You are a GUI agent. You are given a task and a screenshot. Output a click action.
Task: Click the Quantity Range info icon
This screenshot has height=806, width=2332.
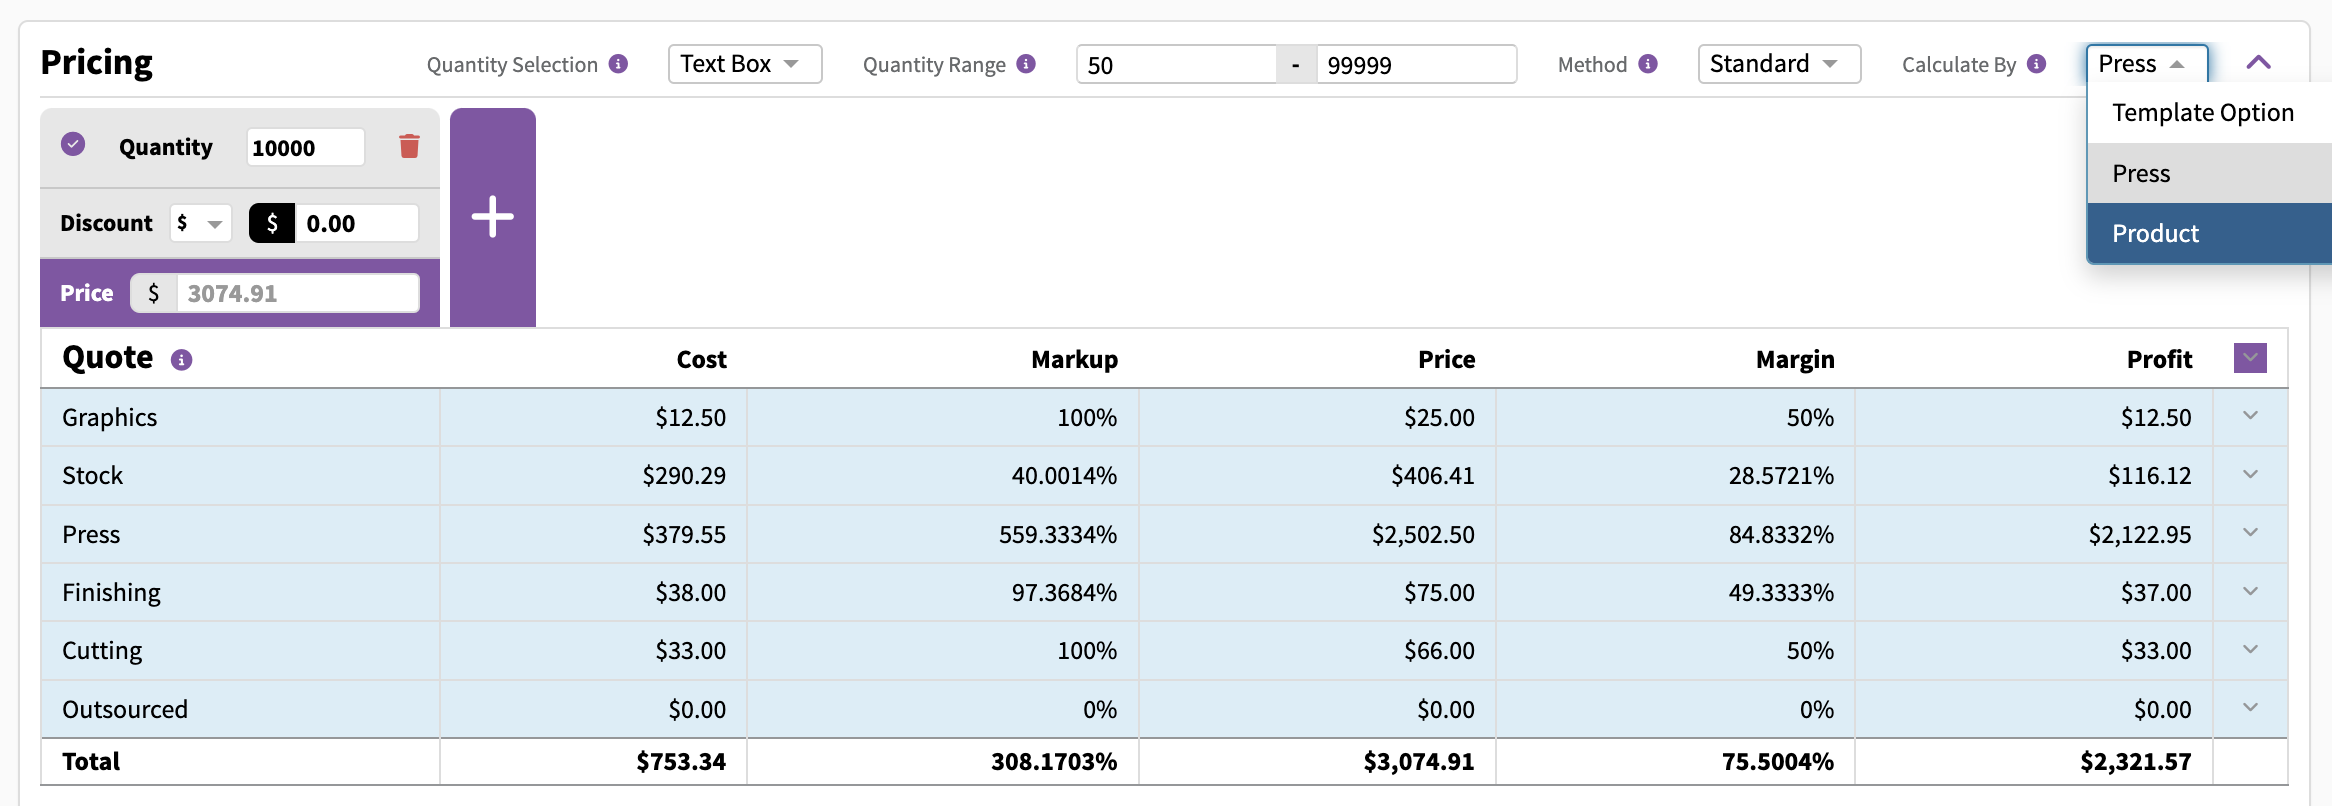pyautogui.click(x=1026, y=64)
